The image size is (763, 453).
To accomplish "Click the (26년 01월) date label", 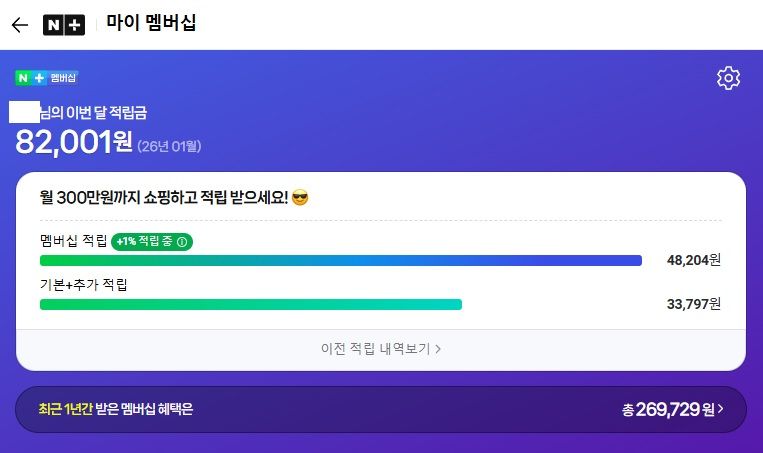I will [x=169, y=147].
